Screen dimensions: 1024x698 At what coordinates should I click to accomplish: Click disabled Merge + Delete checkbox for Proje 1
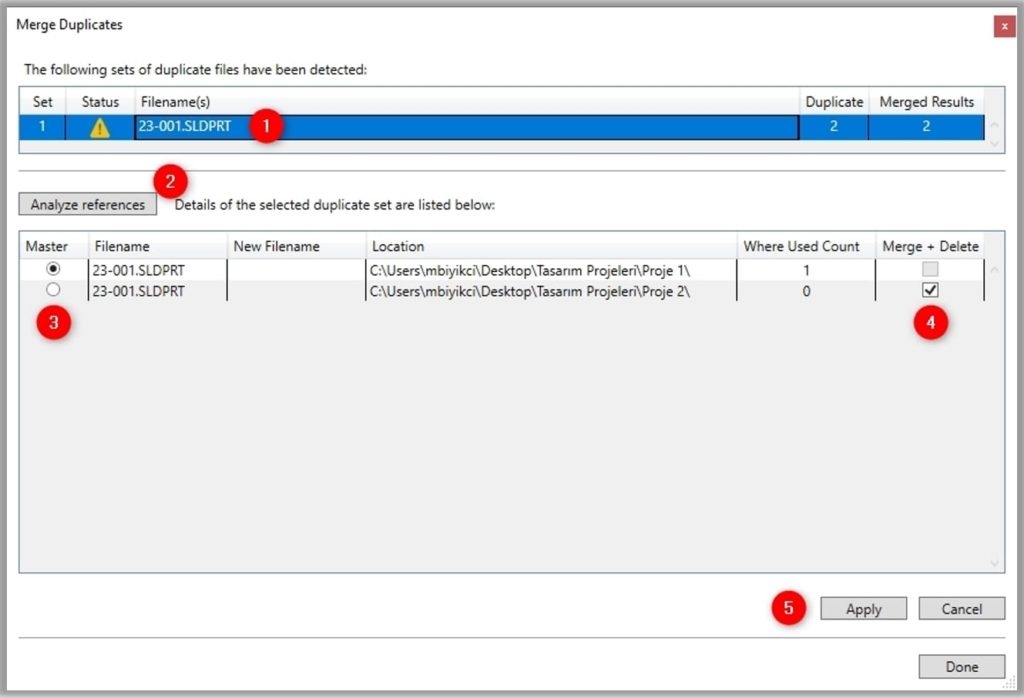931,270
